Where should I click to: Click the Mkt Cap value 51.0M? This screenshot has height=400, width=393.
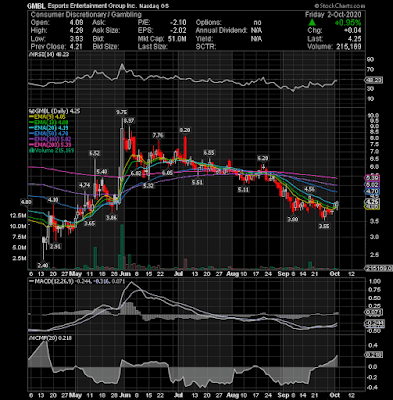[177, 39]
